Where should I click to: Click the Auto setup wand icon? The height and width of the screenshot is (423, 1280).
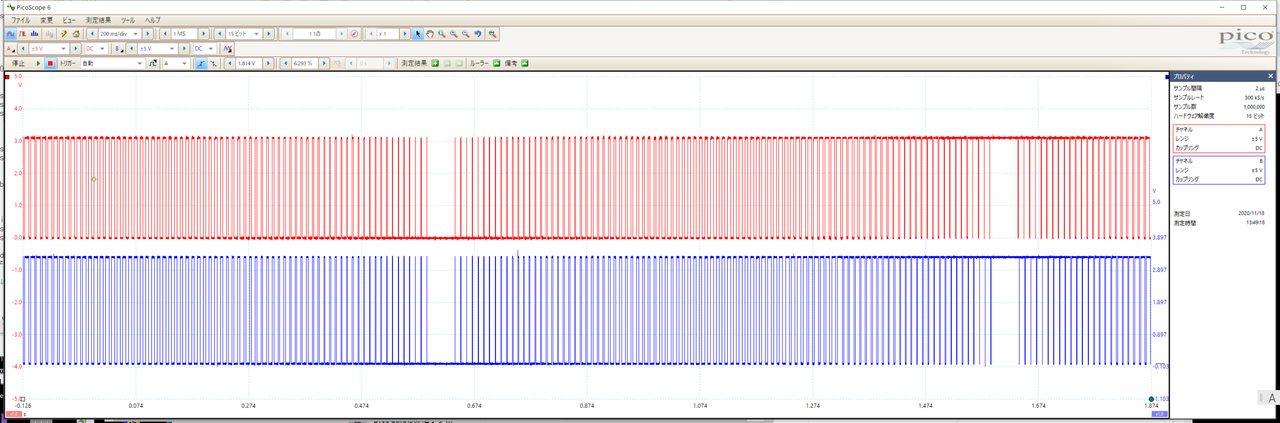(63, 33)
